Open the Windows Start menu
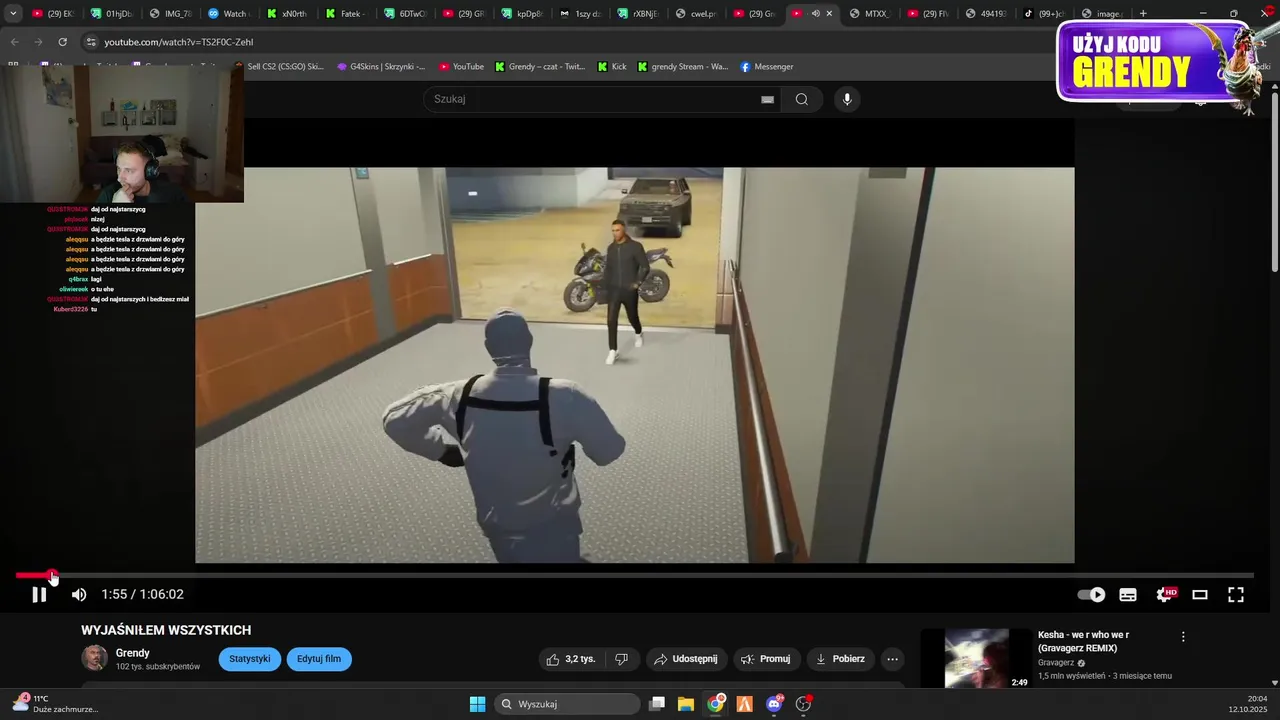The height and width of the screenshot is (720, 1280). point(477,704)
